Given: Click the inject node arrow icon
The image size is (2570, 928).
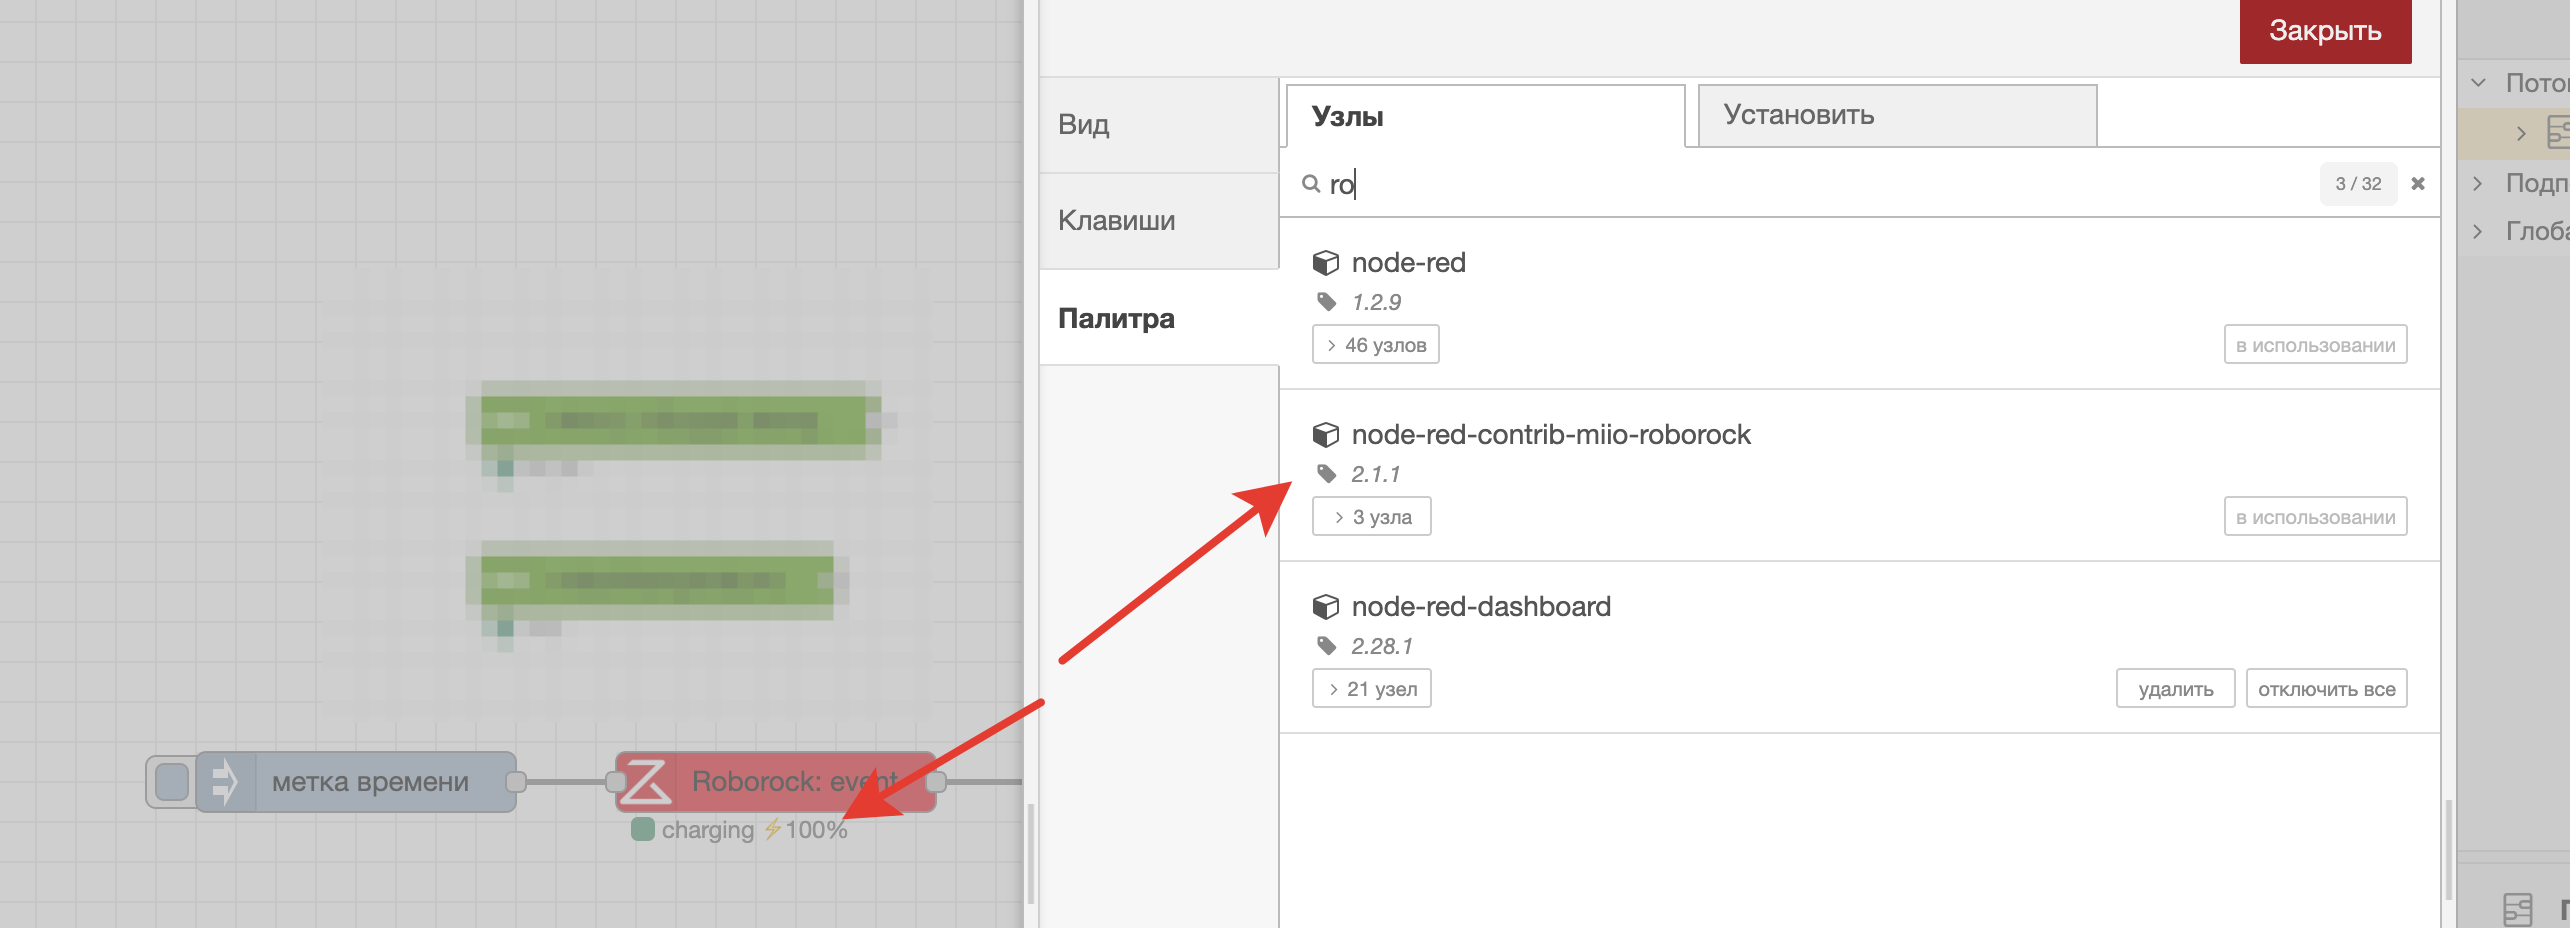Looking at the screenshot, I should click(226, 782).
